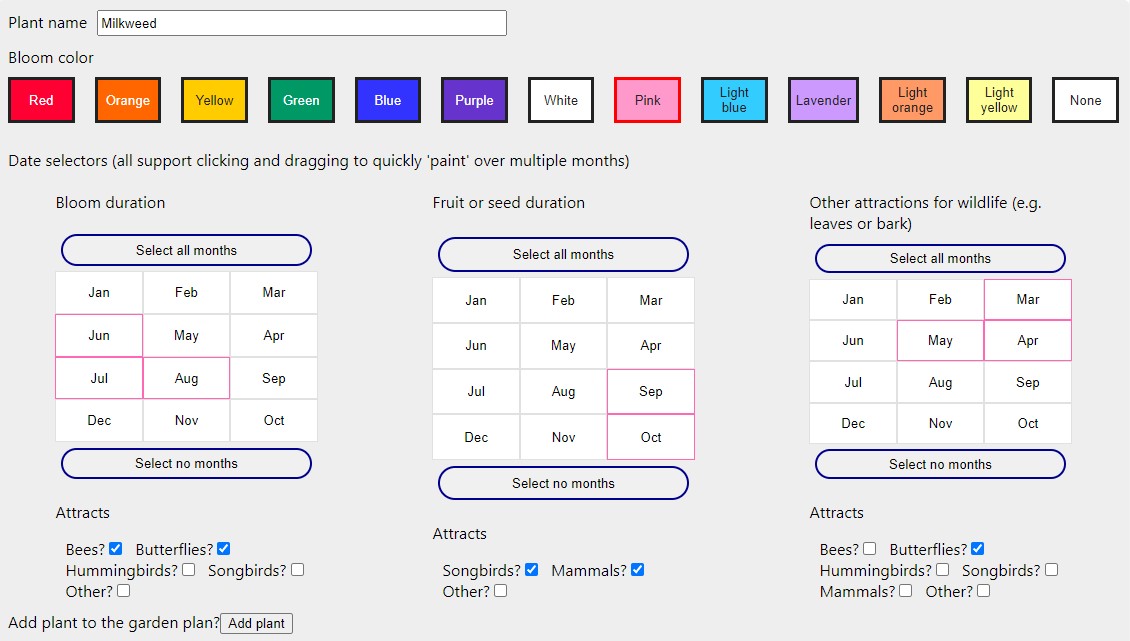The height and width of the screenshot is (641, 1130).
Task: Enable Other checkbox under Fruit or seed
Action: (x=500, y=591)
